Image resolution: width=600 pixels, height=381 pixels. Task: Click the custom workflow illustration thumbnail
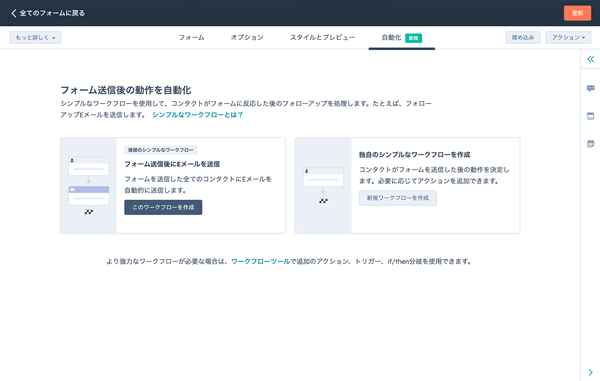click(x=323, y=186)
